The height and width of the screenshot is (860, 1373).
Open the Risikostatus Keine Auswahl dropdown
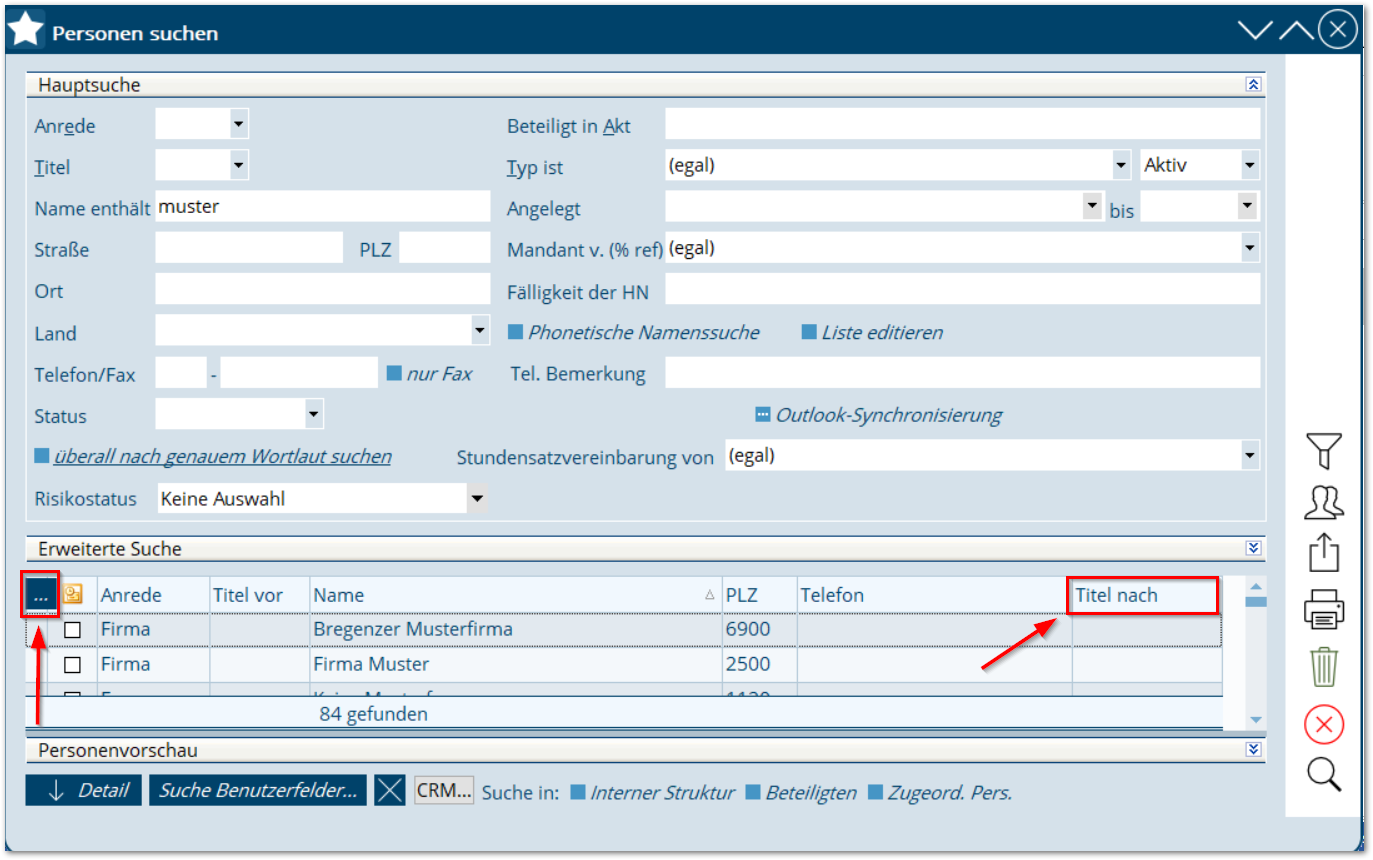pyautogui.click(x=477, y=497)
